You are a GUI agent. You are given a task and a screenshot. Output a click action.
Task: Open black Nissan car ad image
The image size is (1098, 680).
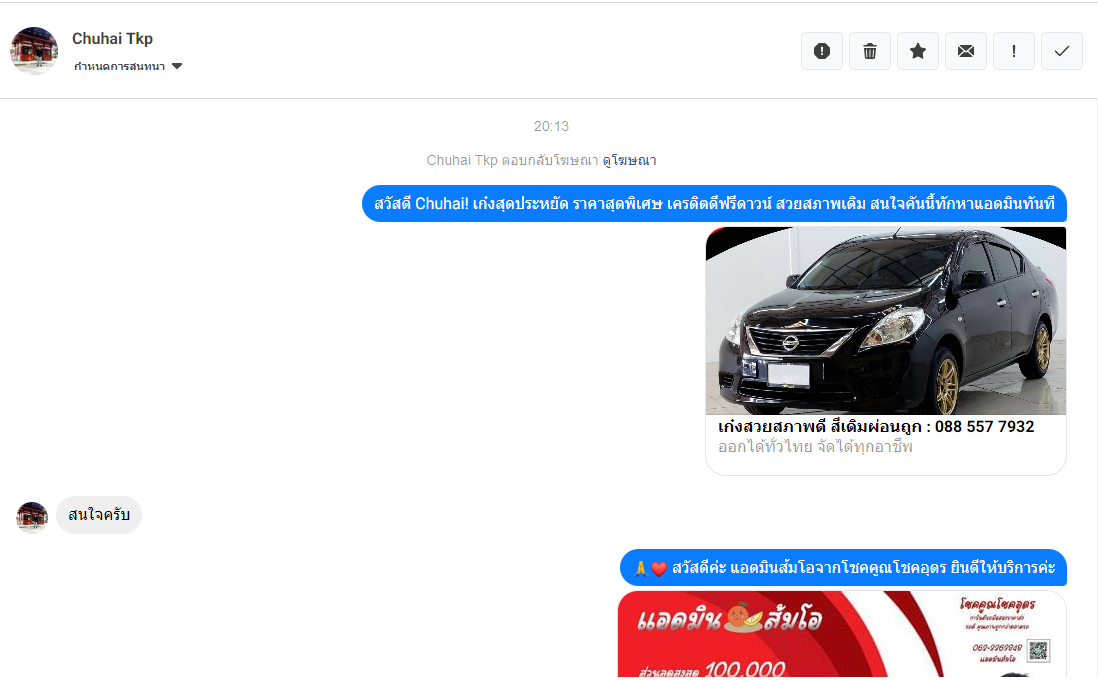pyautogui.click(x=886, y=321)
